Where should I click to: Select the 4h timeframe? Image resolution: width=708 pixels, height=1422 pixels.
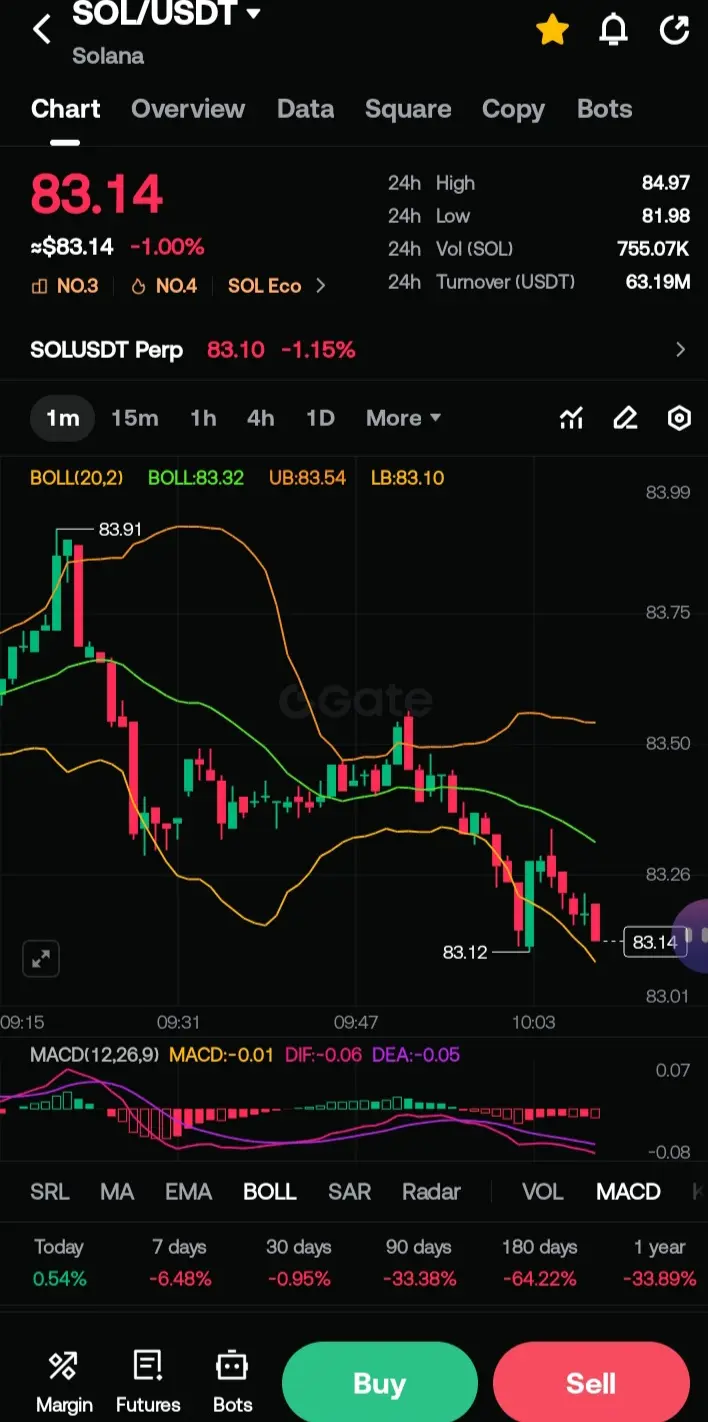click(x=260, y=418)
